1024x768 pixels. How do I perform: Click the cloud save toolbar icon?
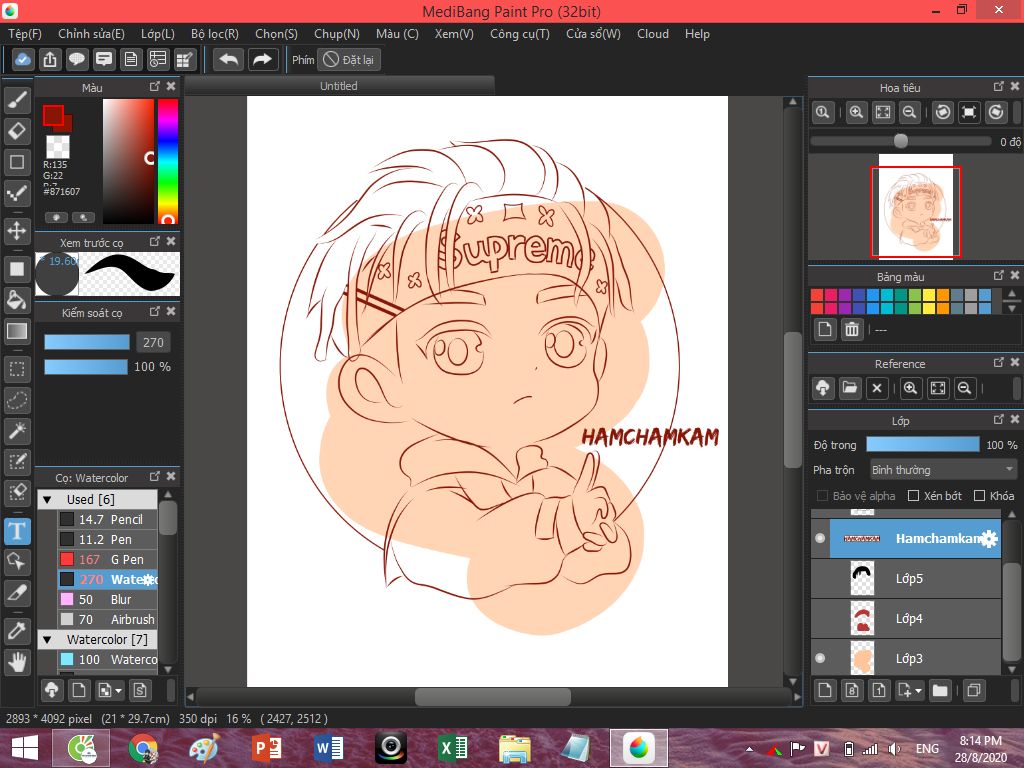point(23,59)
